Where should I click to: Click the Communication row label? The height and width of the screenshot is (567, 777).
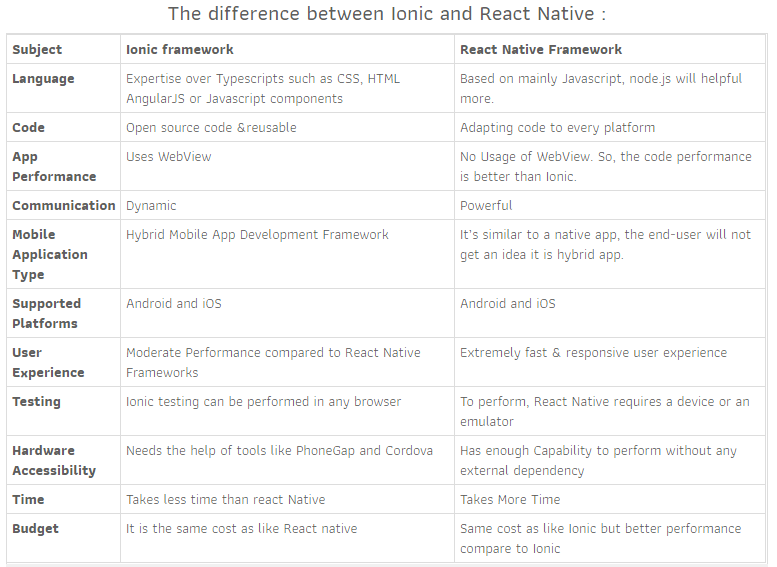63,205
